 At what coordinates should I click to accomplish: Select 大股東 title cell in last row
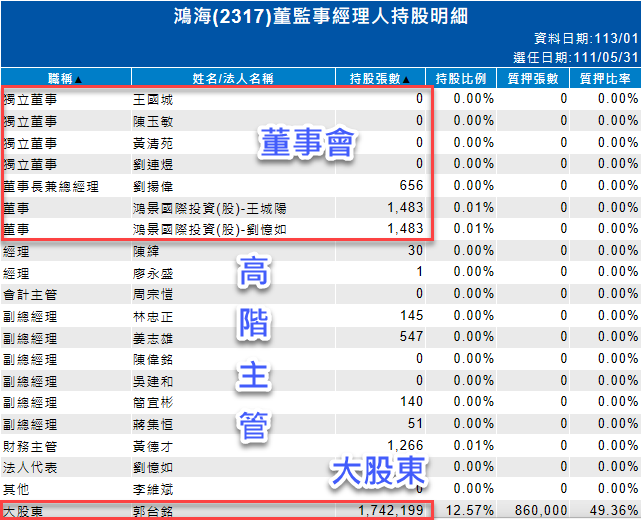[23, 511]
